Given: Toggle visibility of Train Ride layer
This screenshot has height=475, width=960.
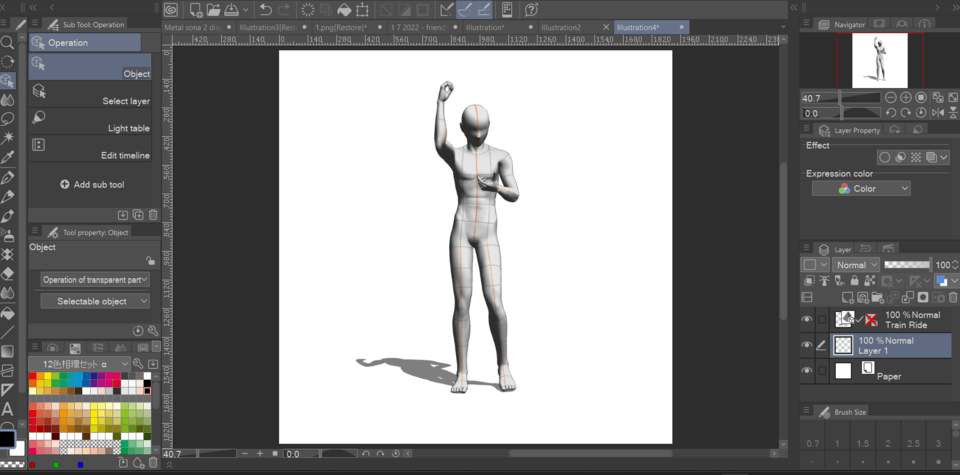Looking at the screenshot, I should click(807, 320).
